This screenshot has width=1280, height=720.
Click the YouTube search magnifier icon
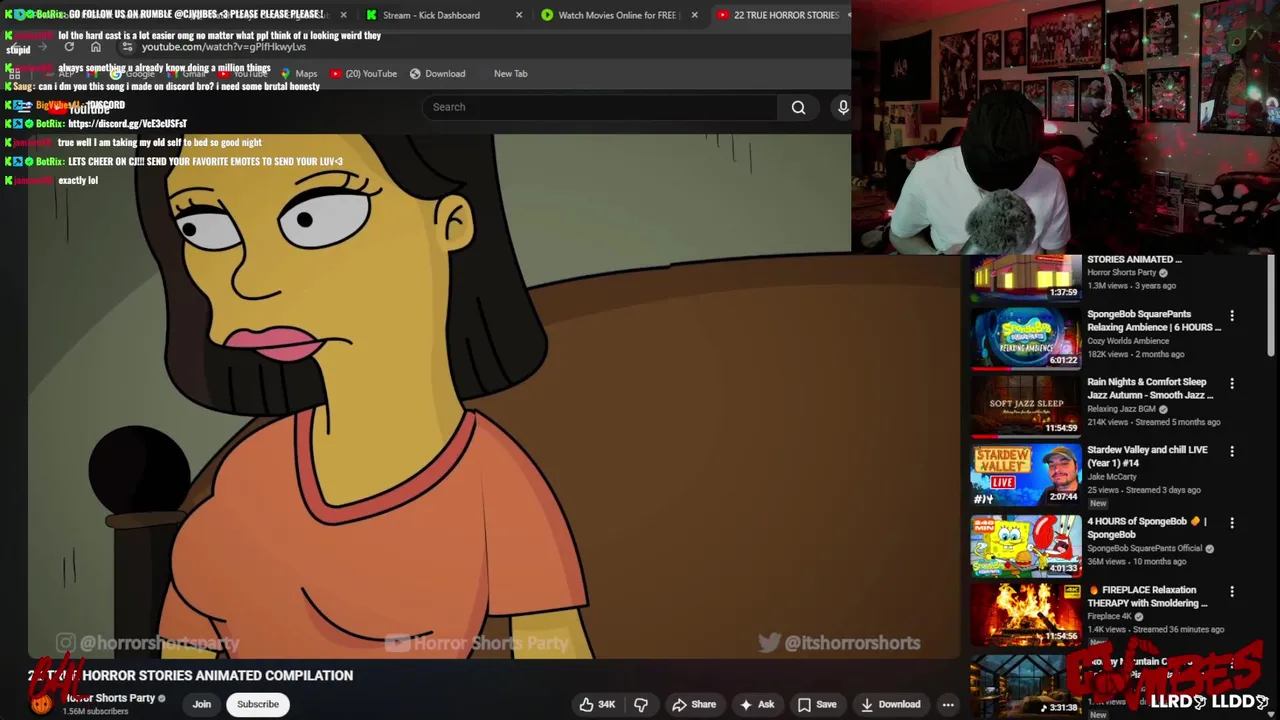click(798, 107)
